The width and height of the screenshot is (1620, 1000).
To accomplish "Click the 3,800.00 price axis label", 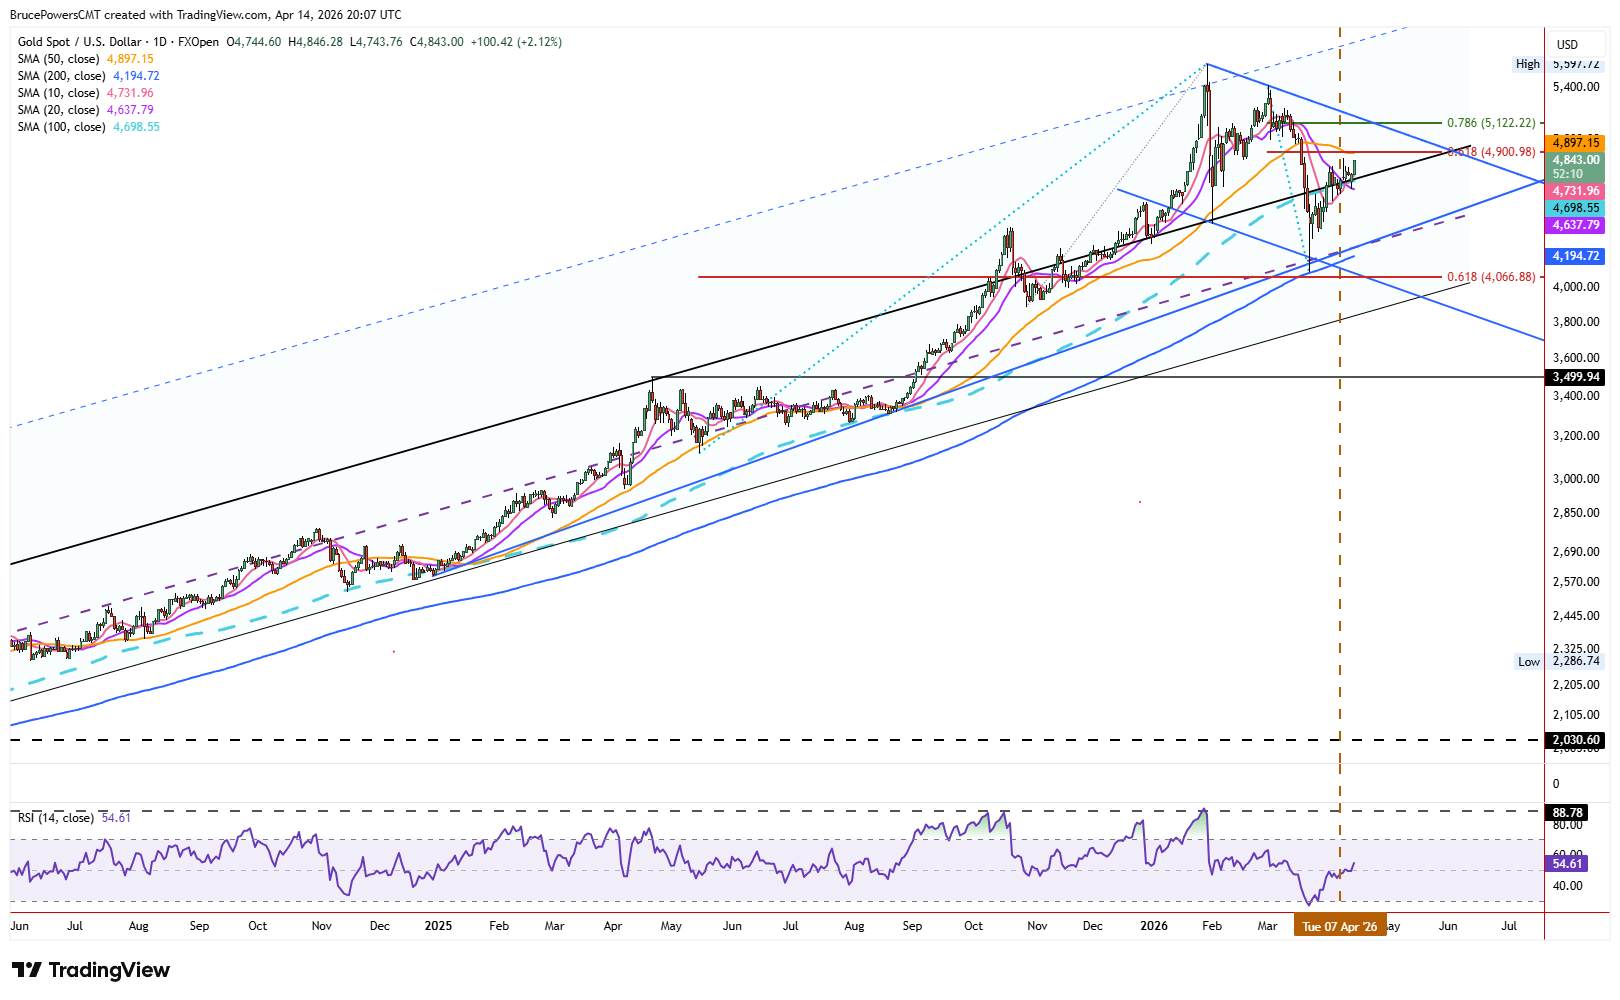I will click(1576, 322).
